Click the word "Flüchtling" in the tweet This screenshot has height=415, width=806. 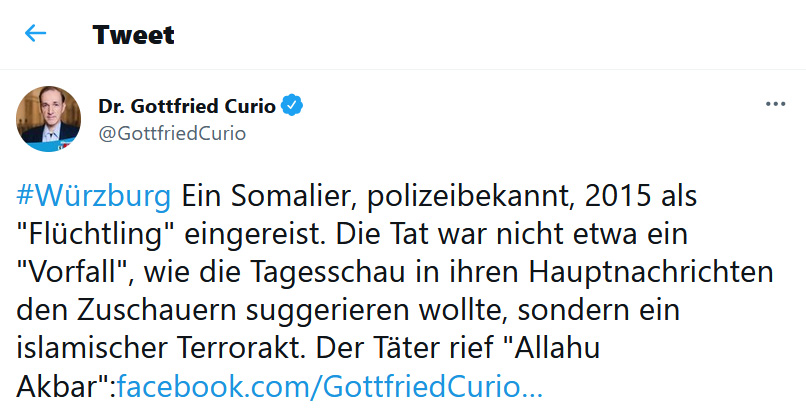tap(96, 234)
